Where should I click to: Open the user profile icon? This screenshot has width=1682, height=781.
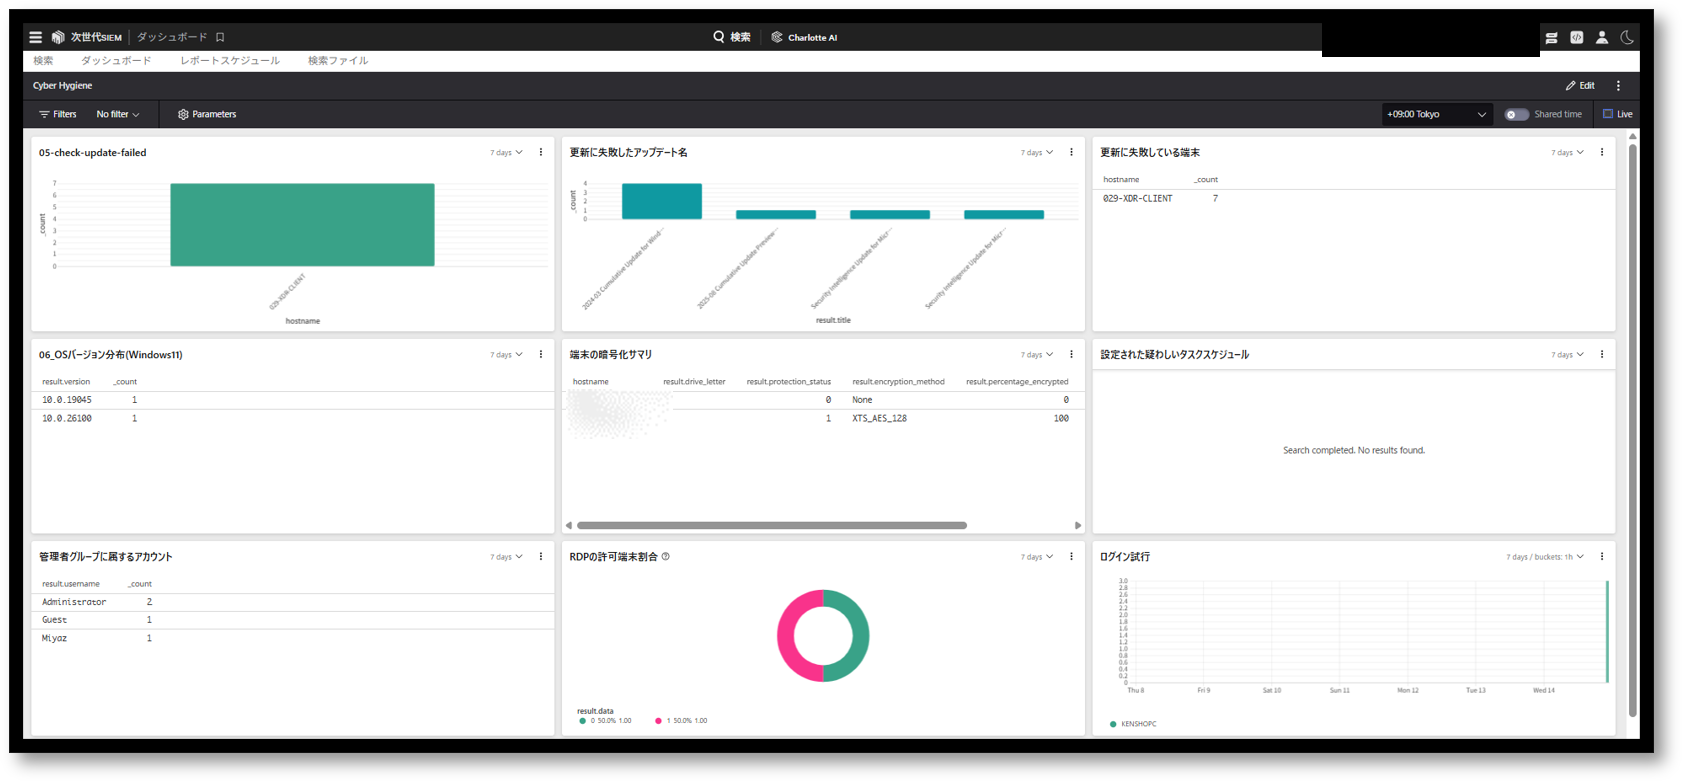click(x=1602, y=37)
